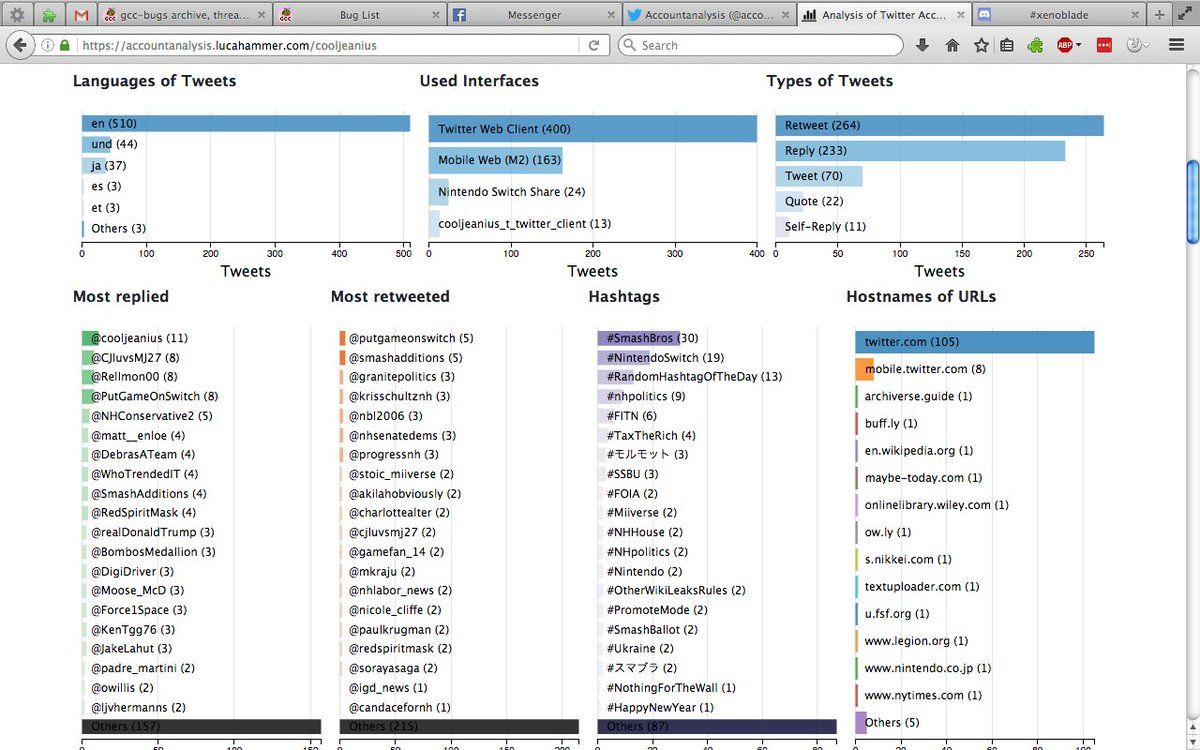1200x750 pixels.
Task: Show the bookmarks list icon
Action: [1007, 45]
